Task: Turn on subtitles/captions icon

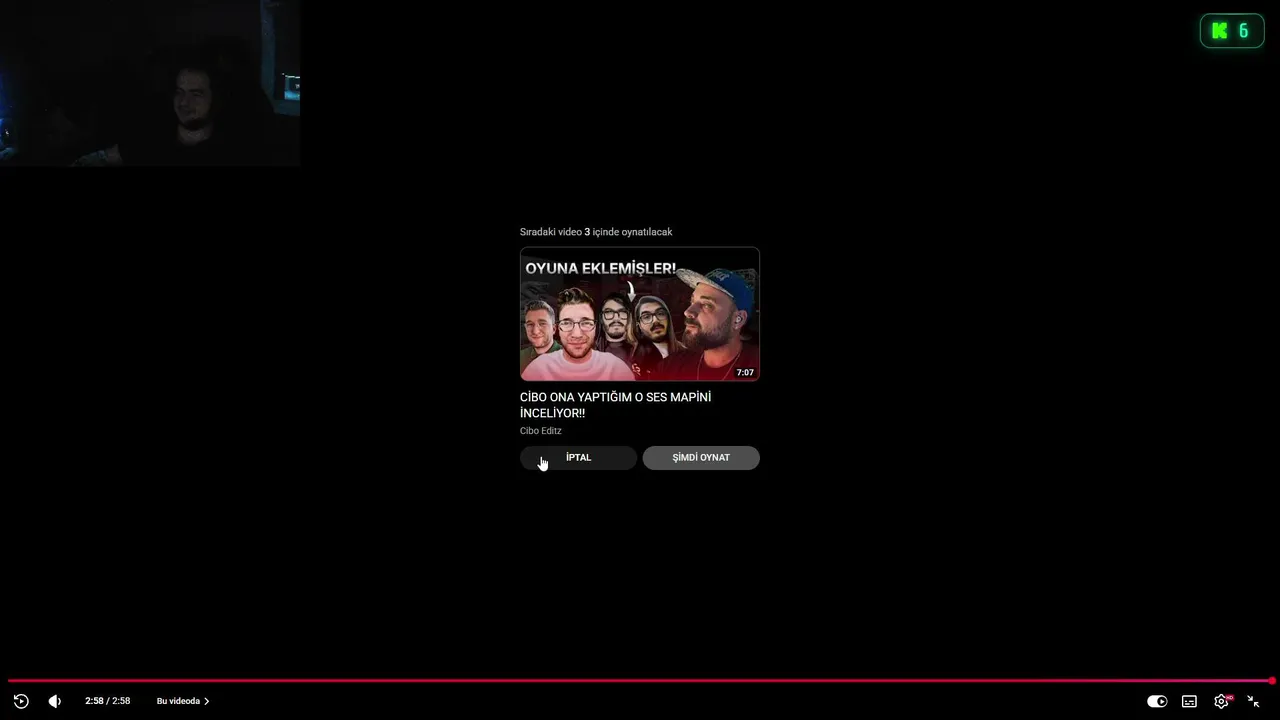Action: (x=1189, y=701)
